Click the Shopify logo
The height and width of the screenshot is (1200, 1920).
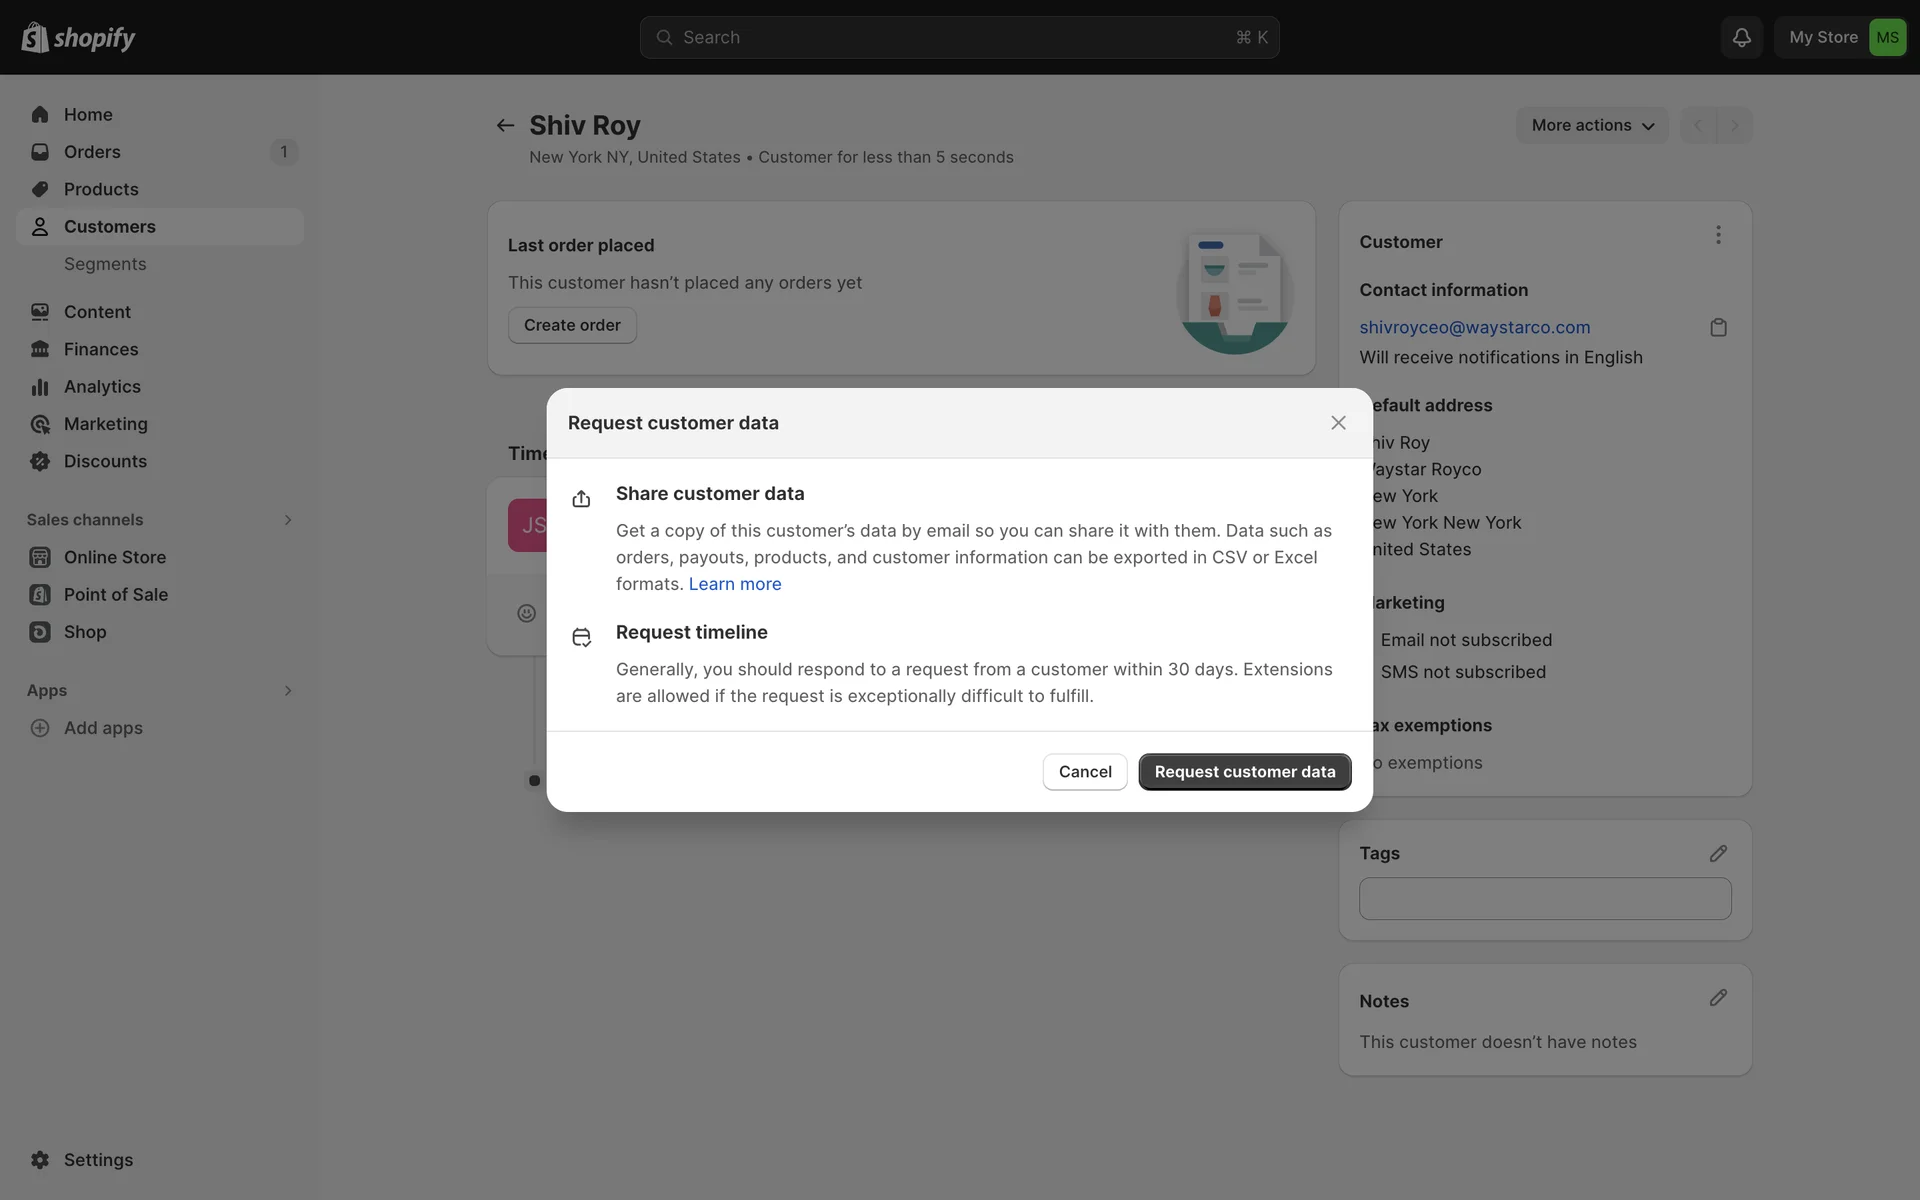[78, 37]
